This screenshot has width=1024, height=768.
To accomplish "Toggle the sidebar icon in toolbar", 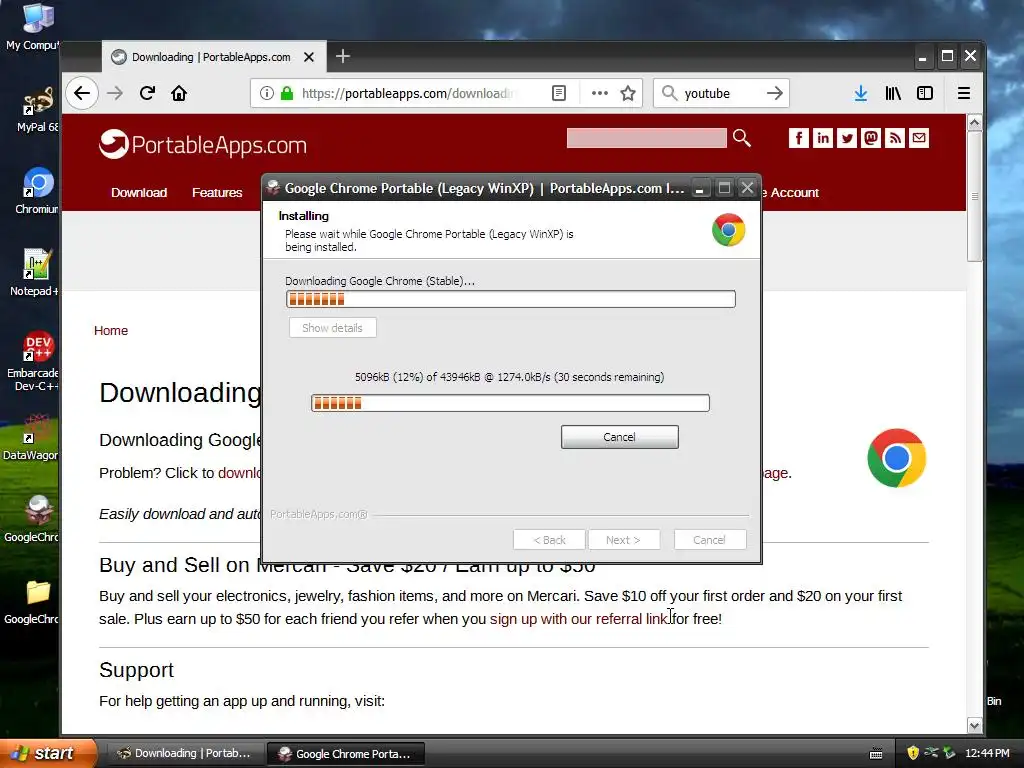I will click(x=925, y=93).
